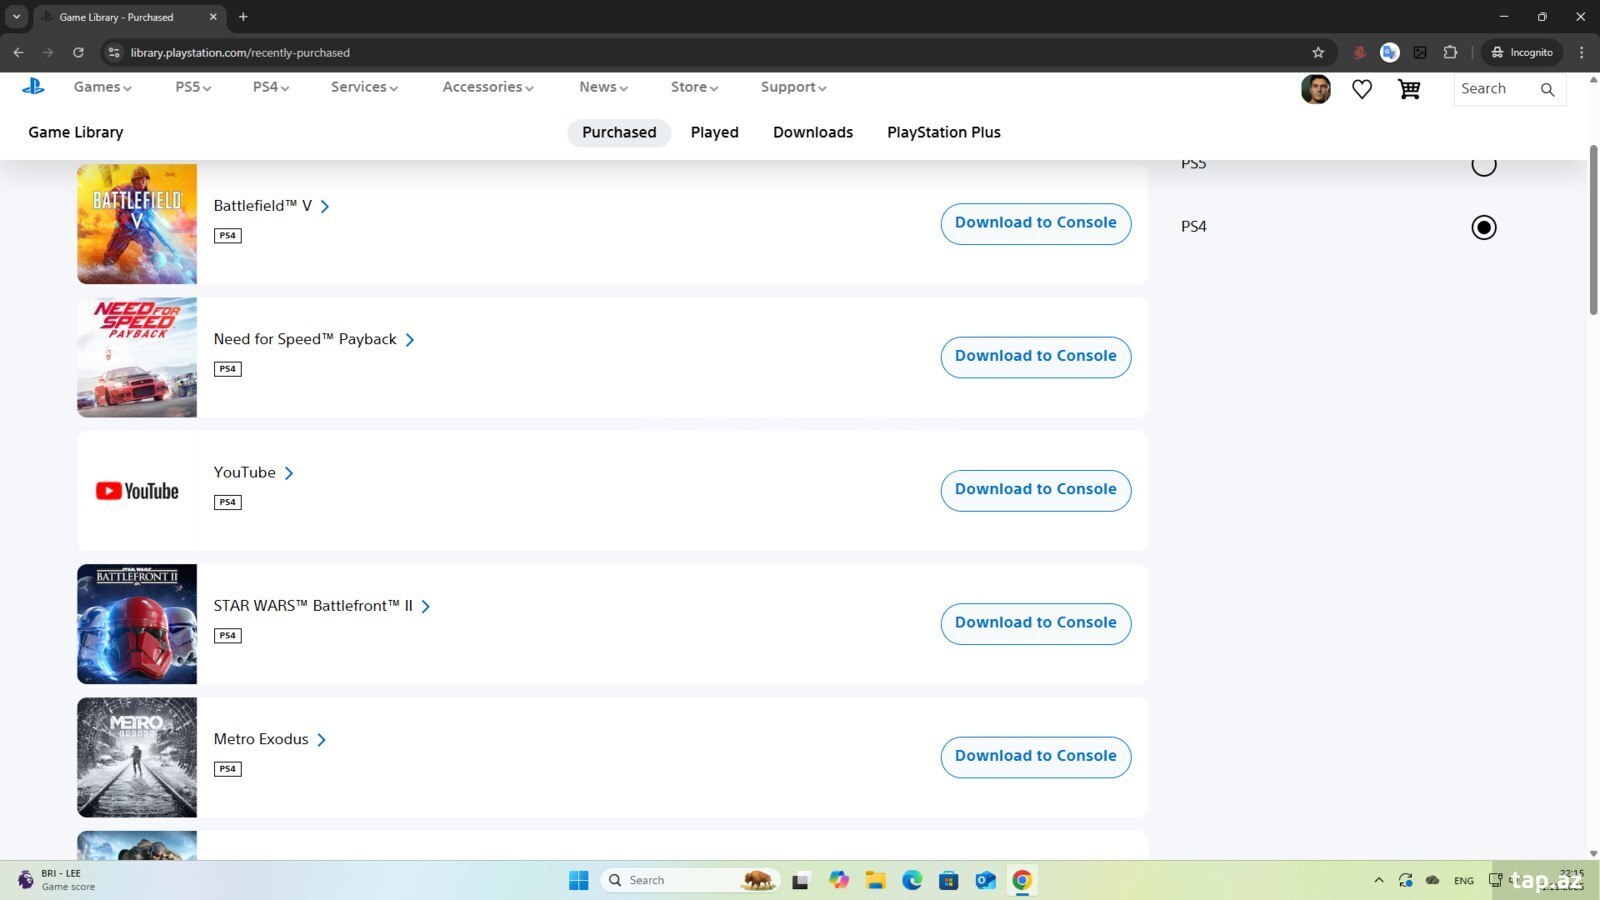The width and height of the screenshot is (1600, 900).
Task: Go back with the browser back arrow
Action: coord(18,52)
